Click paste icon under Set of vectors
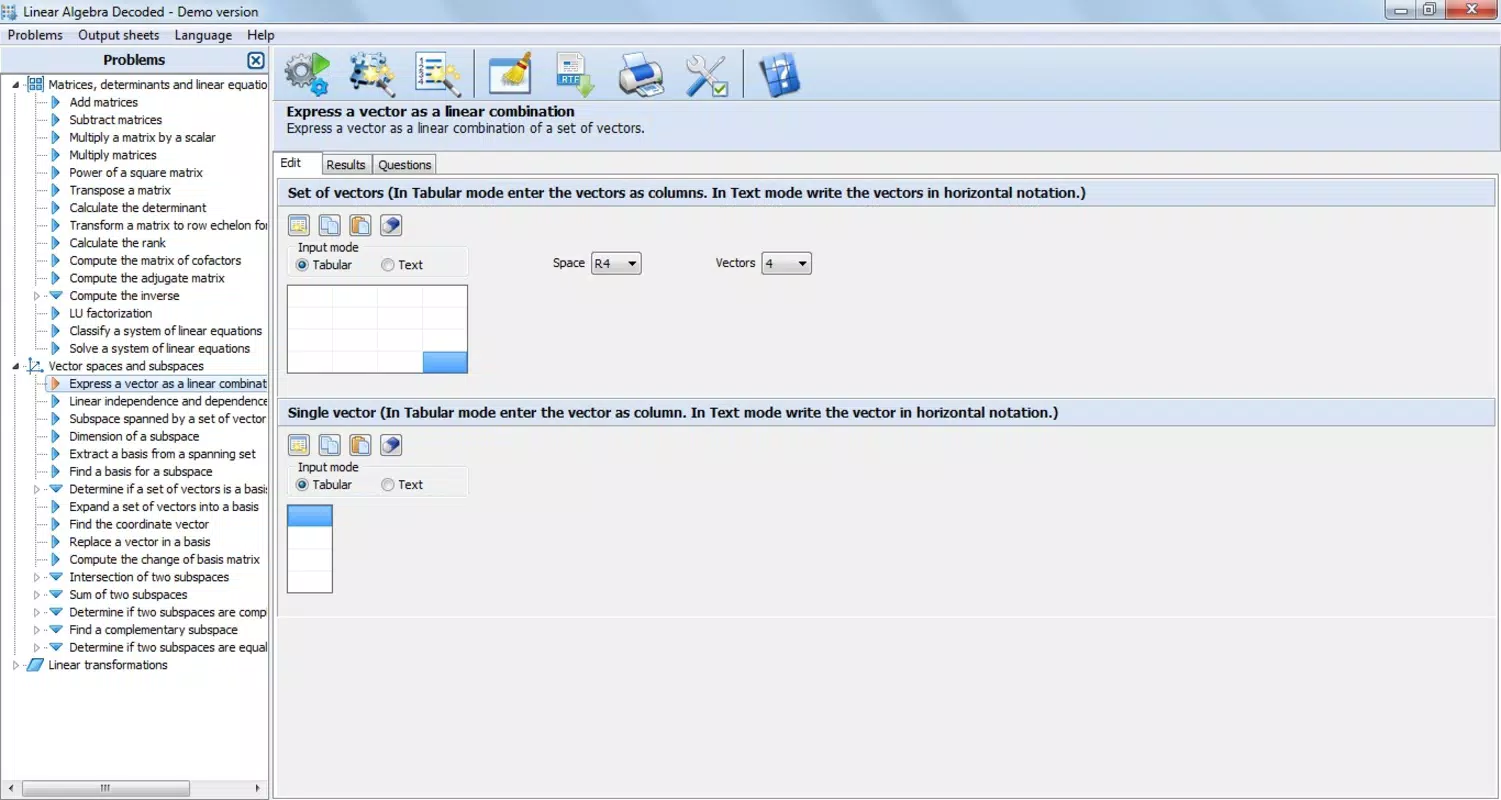The height and width of the screenshot is (800, 1501). click(360, 225)
